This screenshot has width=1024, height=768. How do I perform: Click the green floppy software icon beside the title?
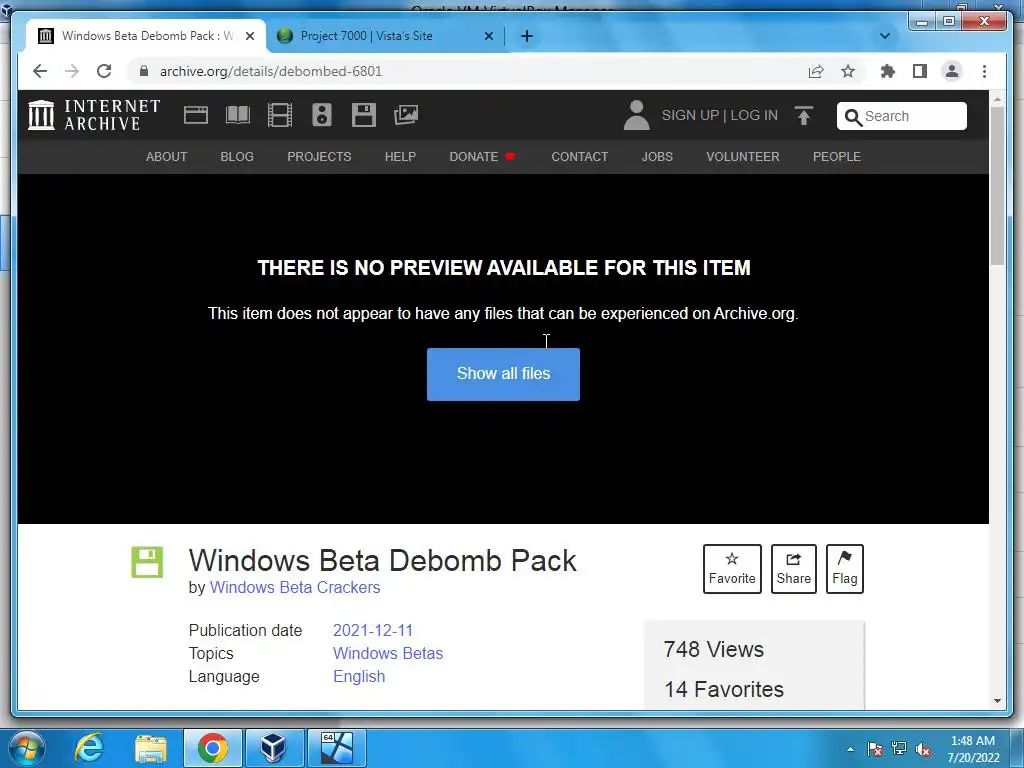(147, 562)
